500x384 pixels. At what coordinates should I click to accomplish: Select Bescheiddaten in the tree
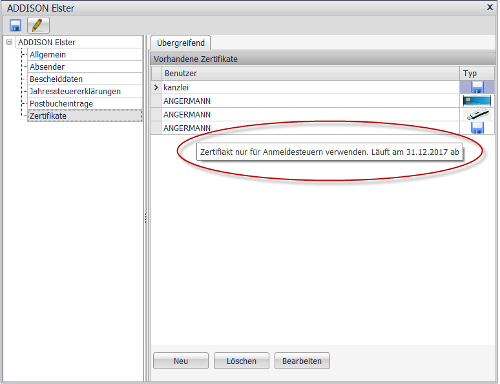click(x=56, y=79)
